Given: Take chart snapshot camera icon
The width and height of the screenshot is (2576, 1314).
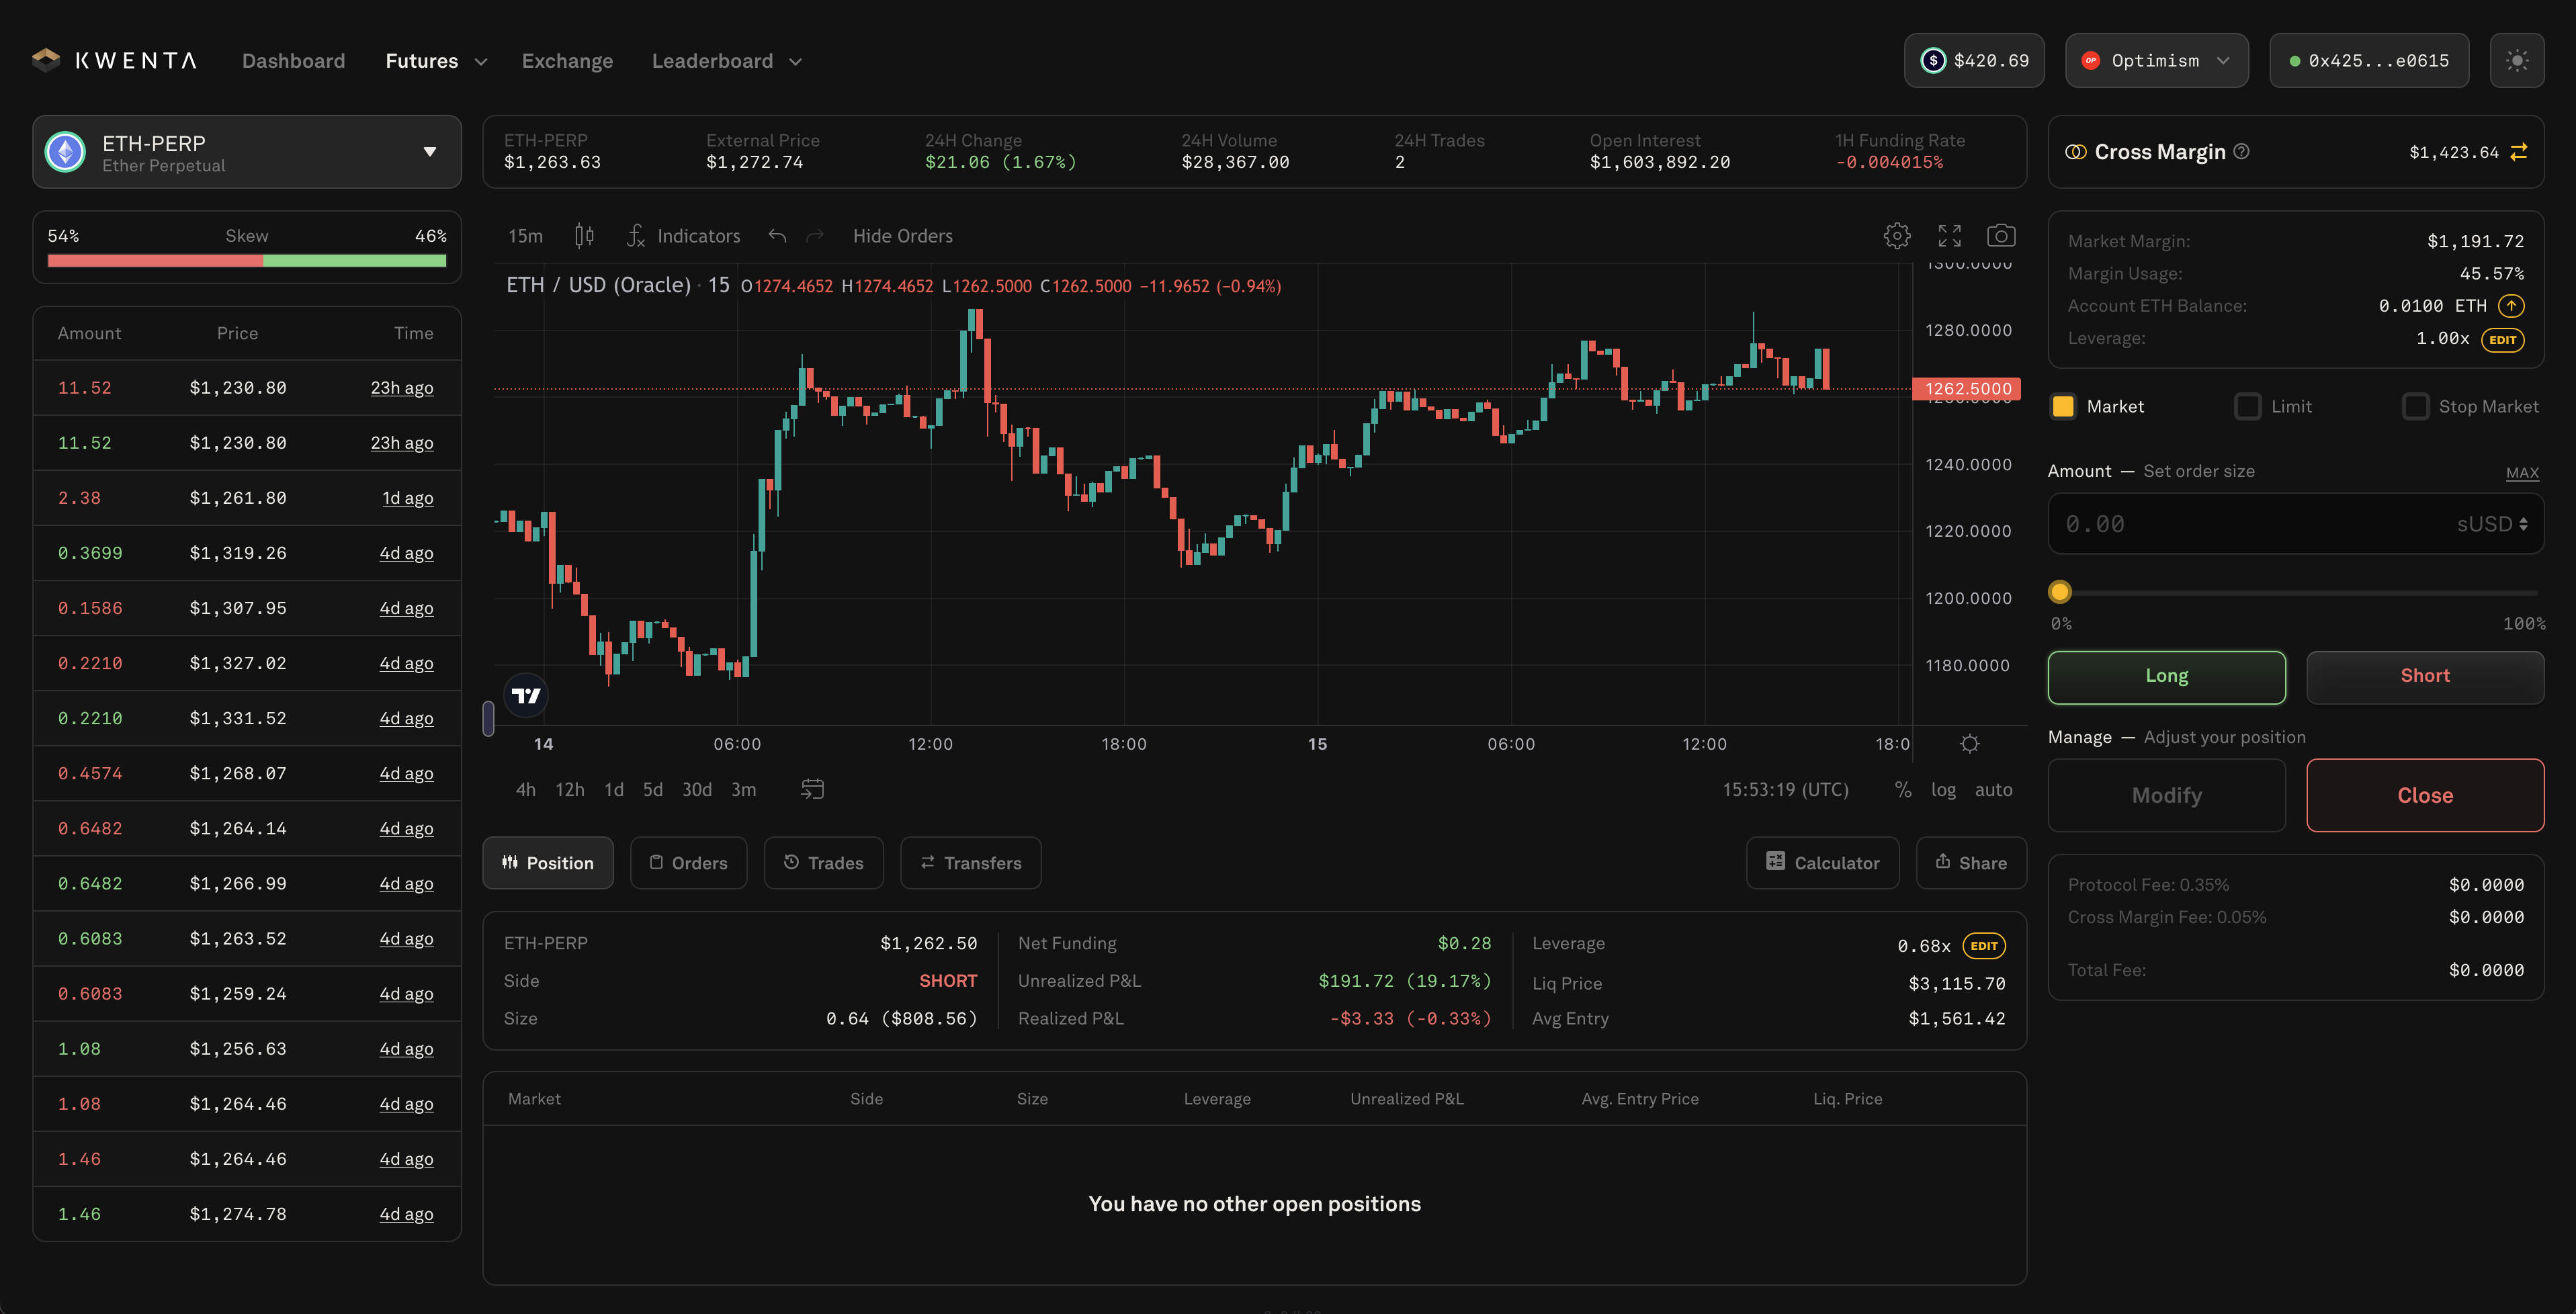Looking at the screenshot, I should 2001,236.
